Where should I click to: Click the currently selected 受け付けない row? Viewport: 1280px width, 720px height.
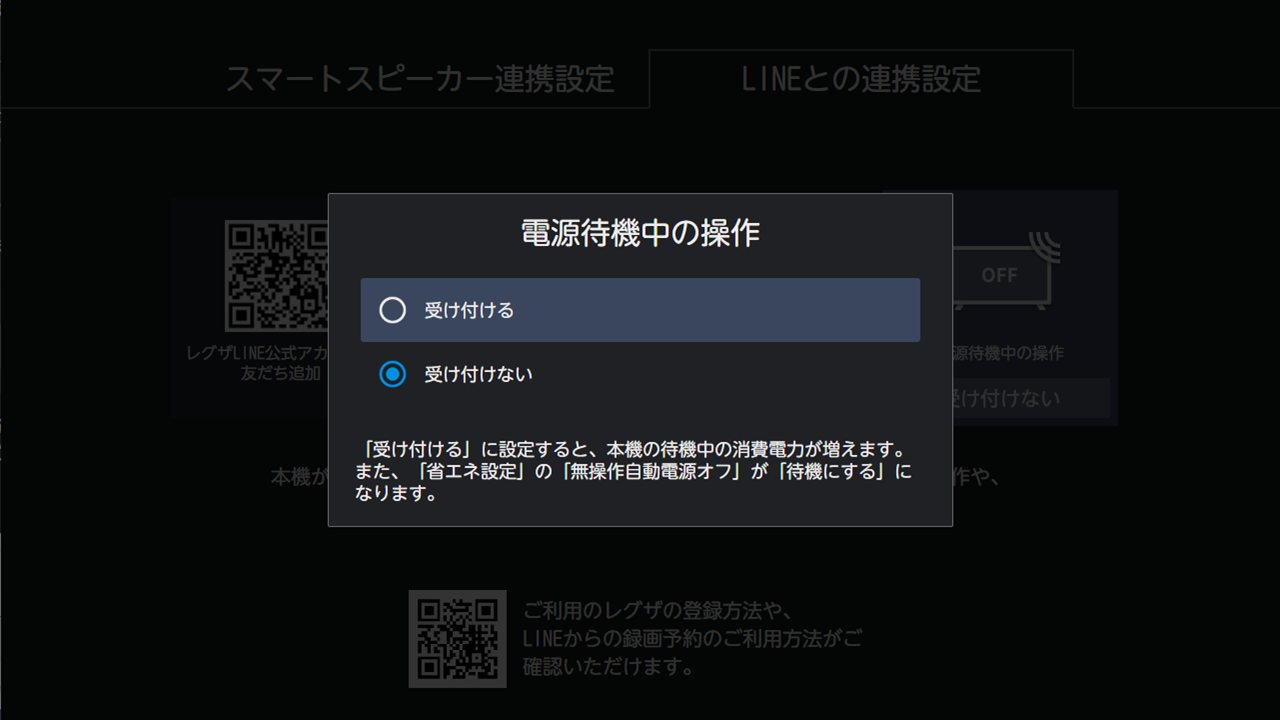point(640,374)
